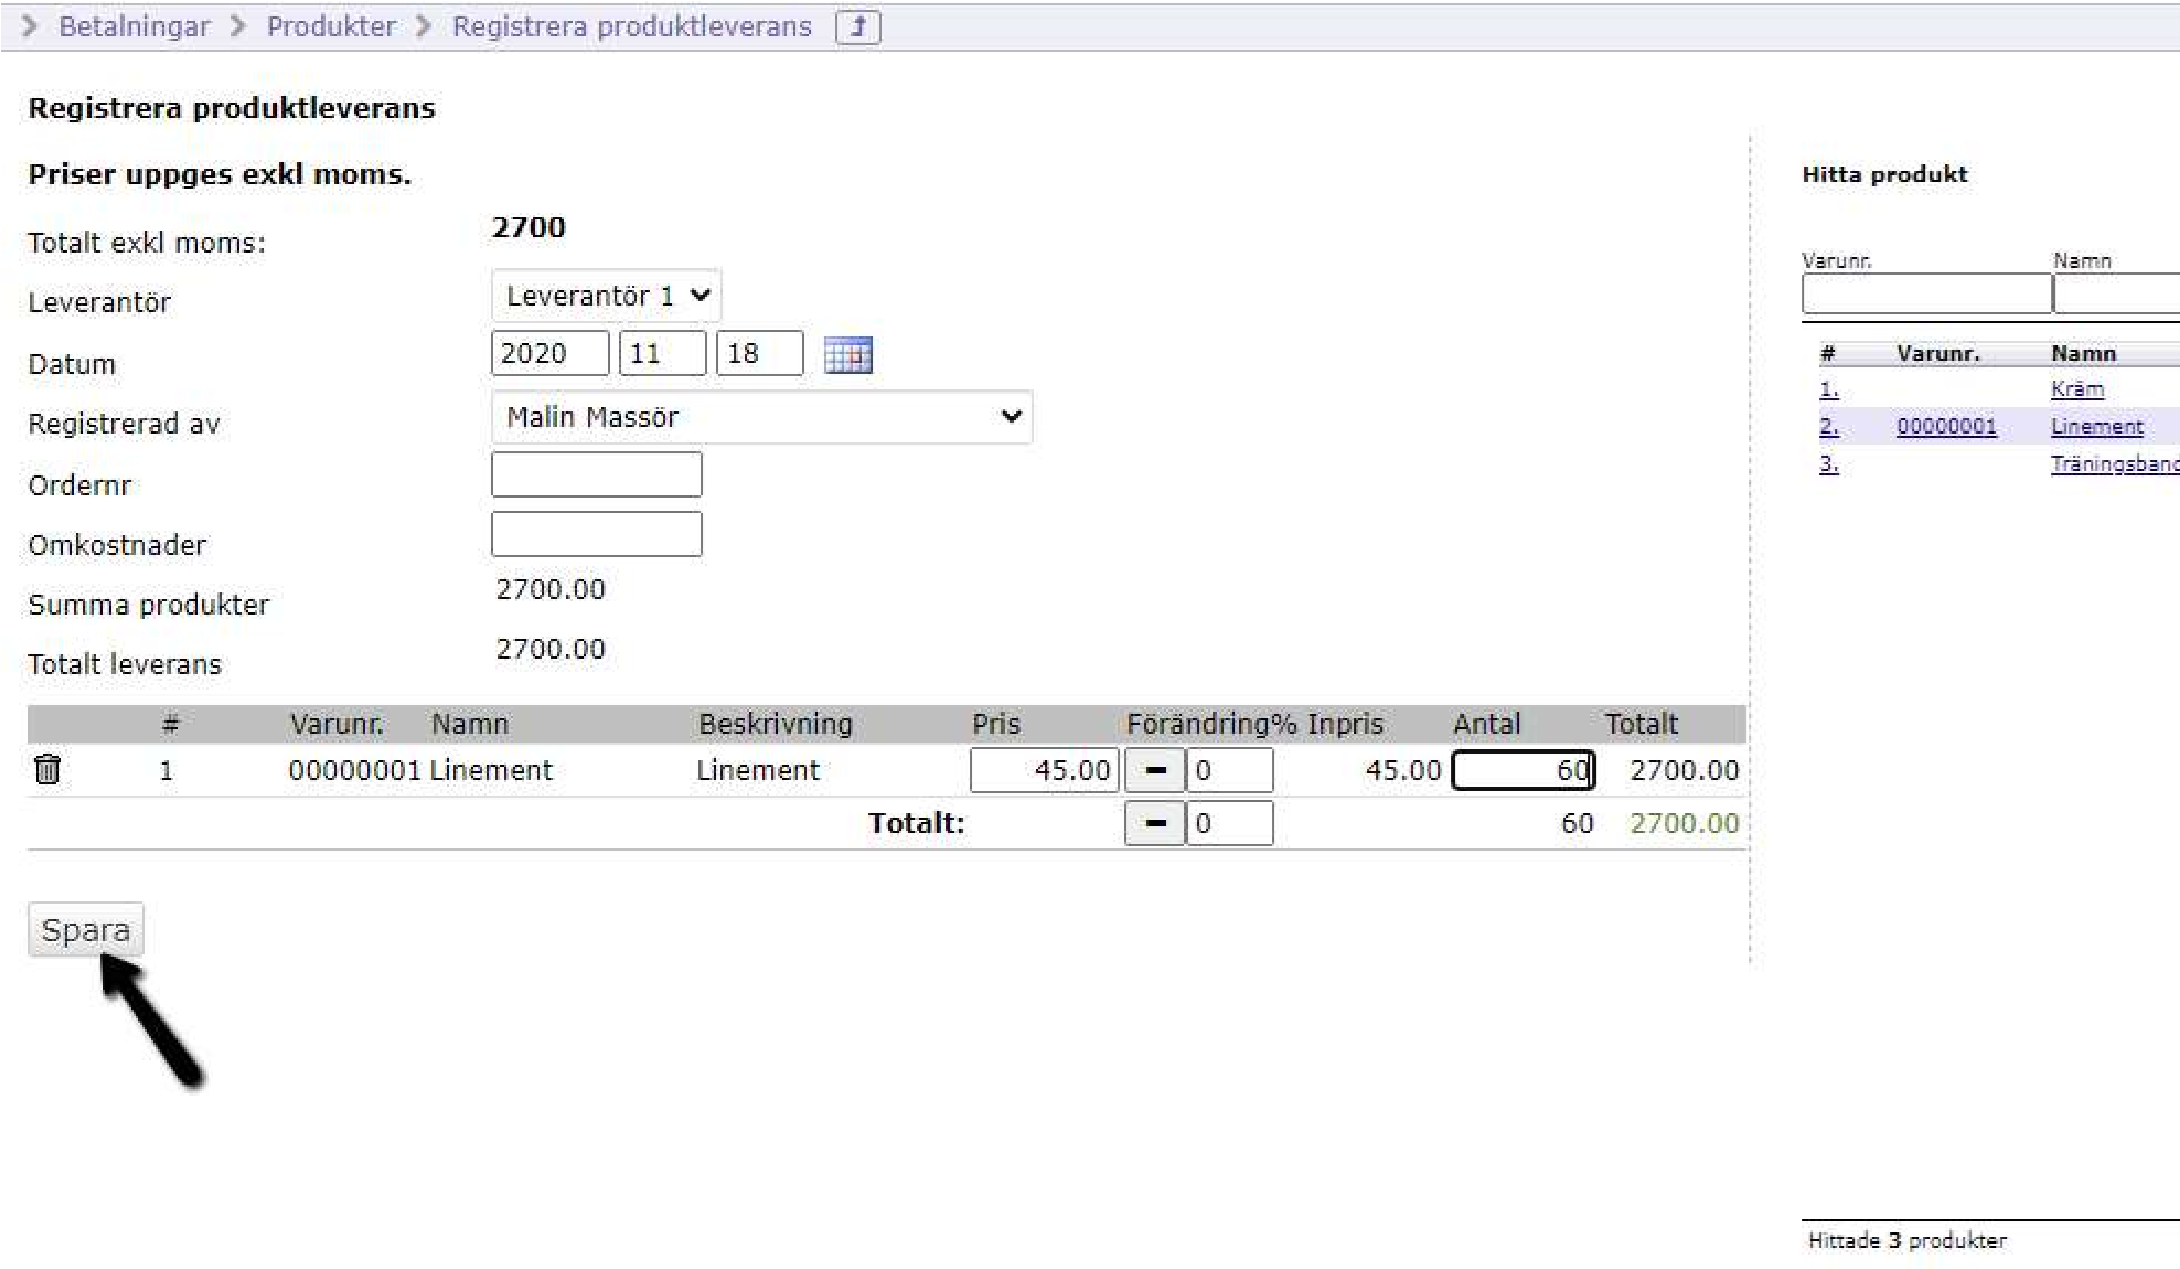Expand the Registrerad av Malin Massör dropdown
Viewport: 2180px width, 1269px height.
(761, 417)
